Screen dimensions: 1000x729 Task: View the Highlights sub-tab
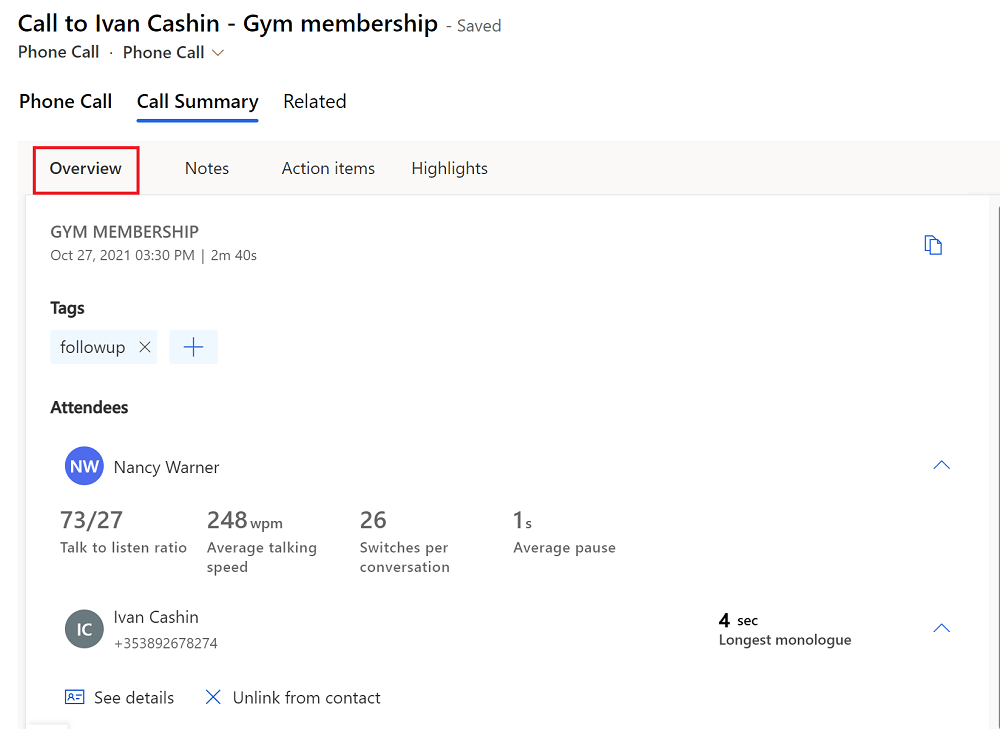[x=449, y=169]
